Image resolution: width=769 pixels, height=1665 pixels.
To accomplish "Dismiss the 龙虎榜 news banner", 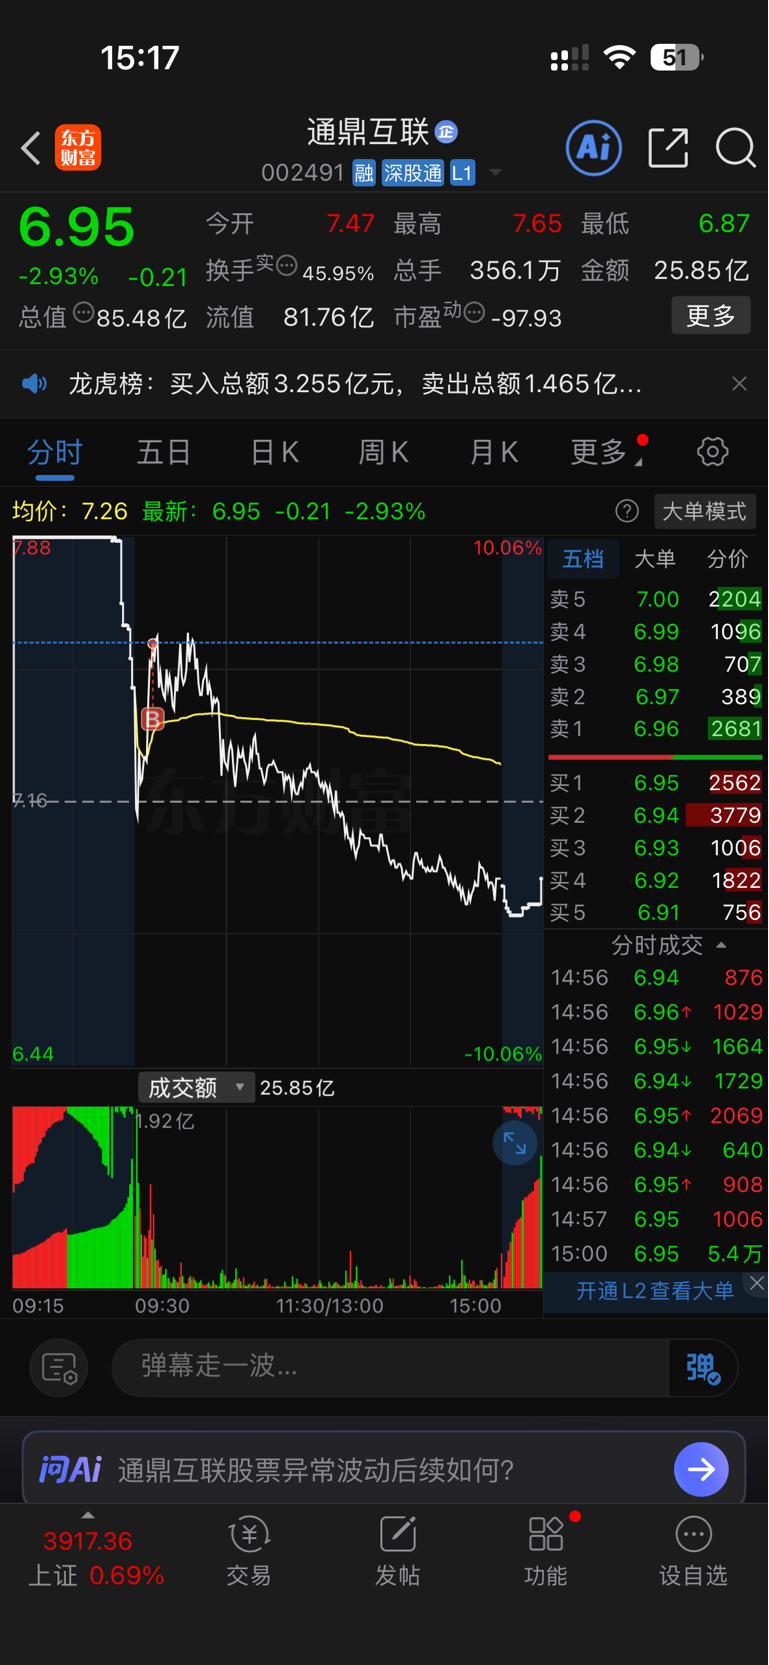I will coord(739,384).
